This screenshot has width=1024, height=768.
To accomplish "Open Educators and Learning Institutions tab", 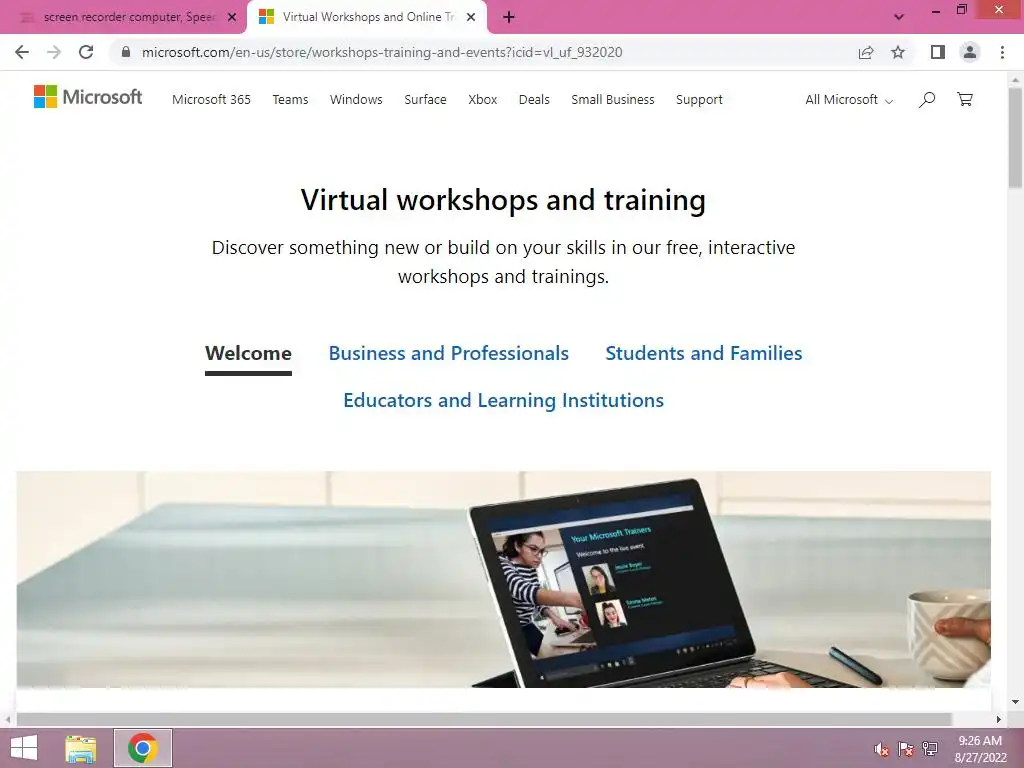I will (504, 400).
